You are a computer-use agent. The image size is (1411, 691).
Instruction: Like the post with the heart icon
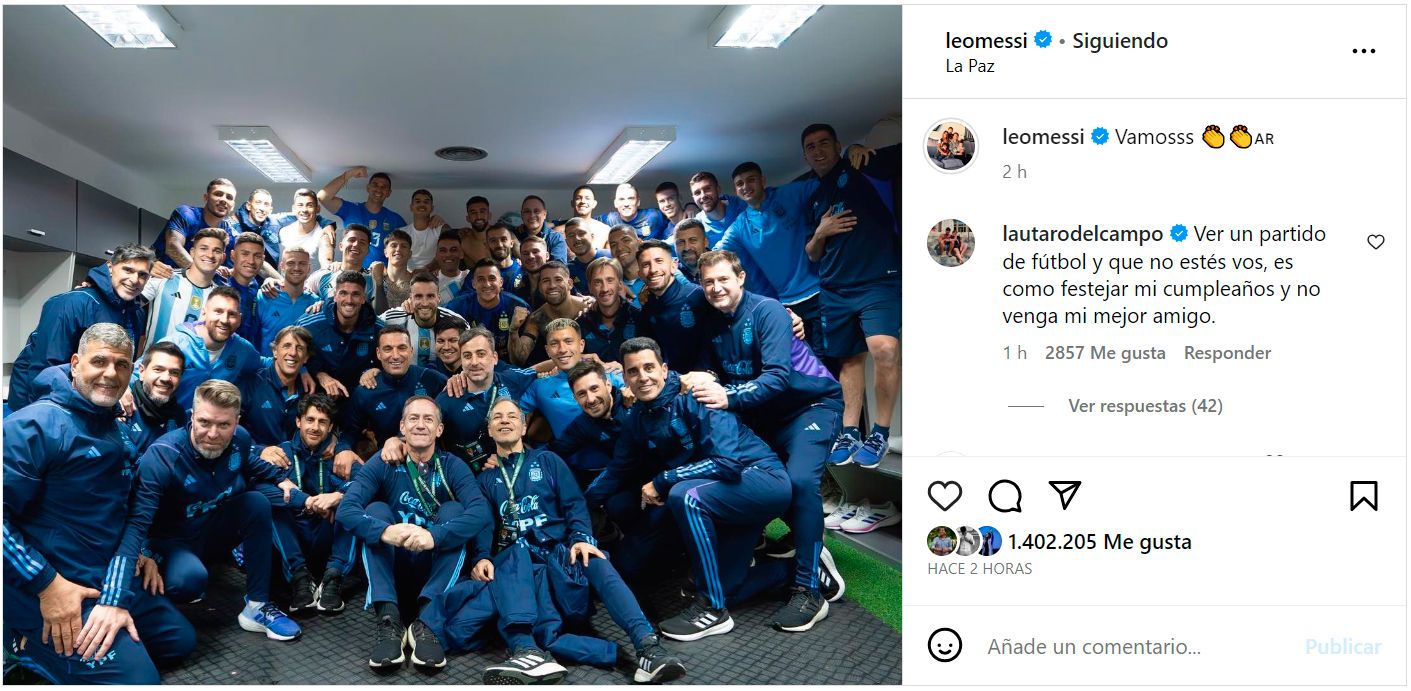pos(945,496)
